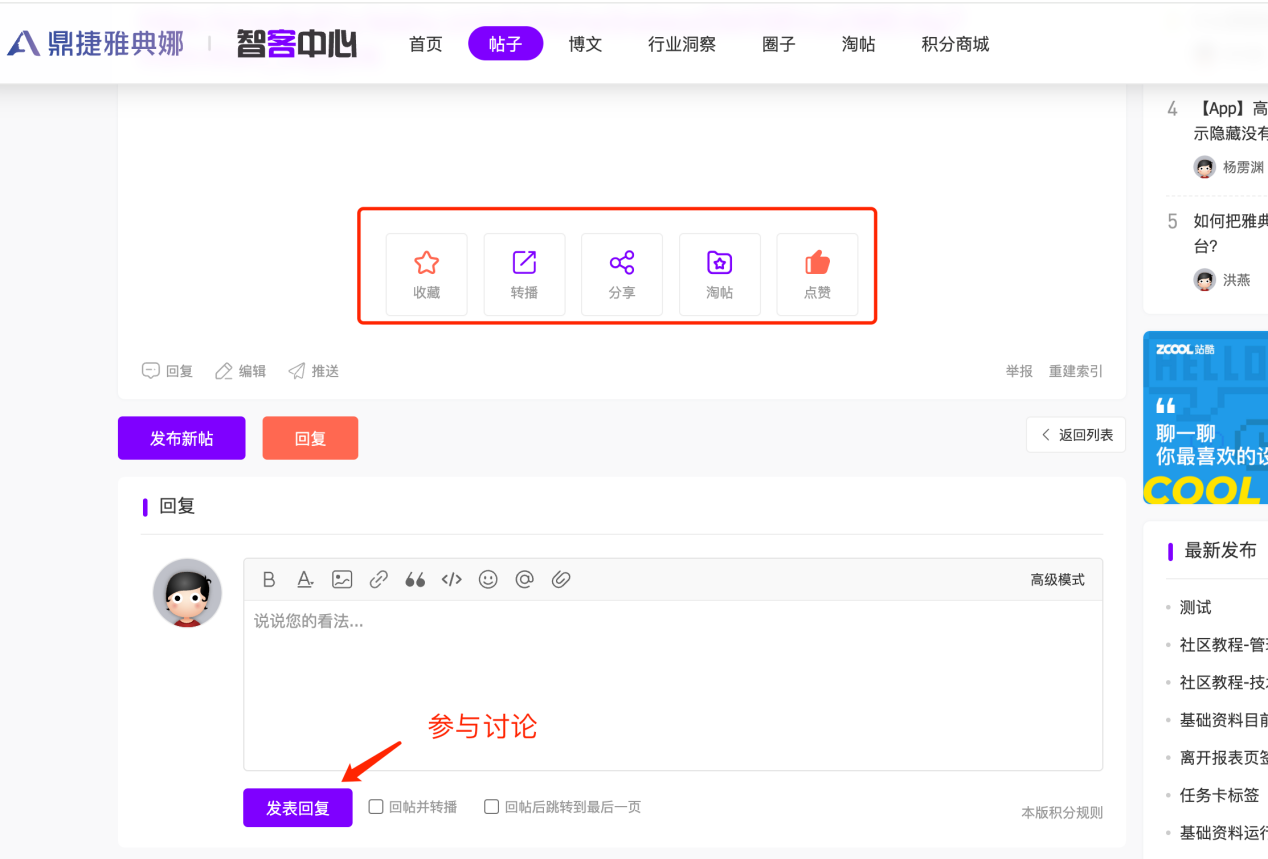Screen dimensions: 1268x859
Task: Go back using 返回列表 button
Action: 1076,435
